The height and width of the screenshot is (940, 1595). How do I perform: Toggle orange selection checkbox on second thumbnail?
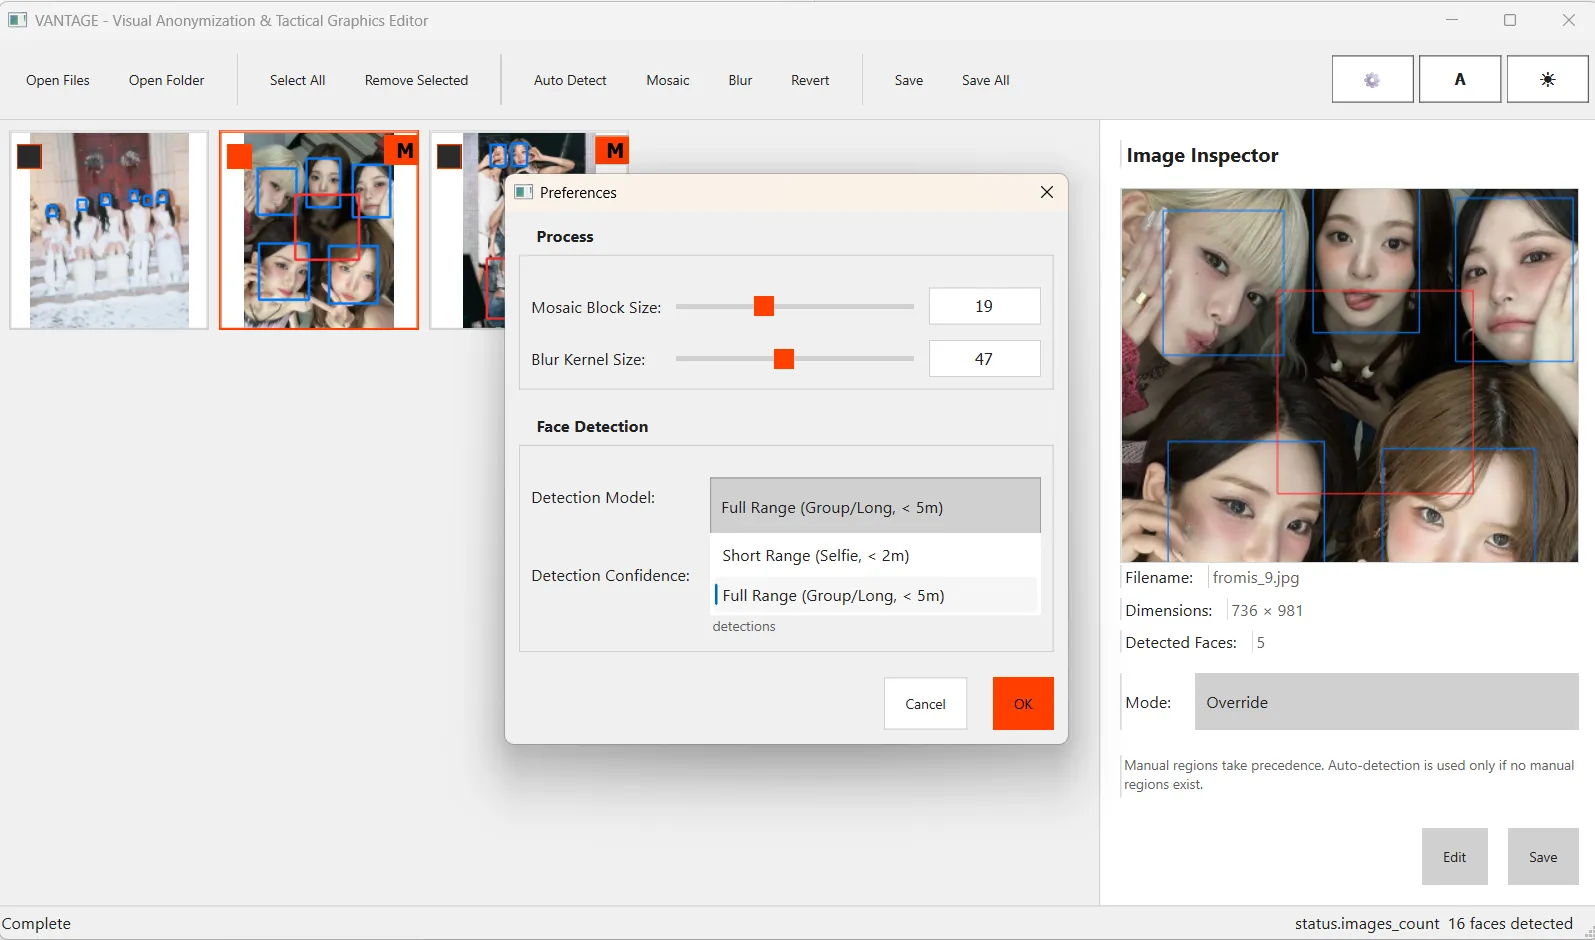239,156
